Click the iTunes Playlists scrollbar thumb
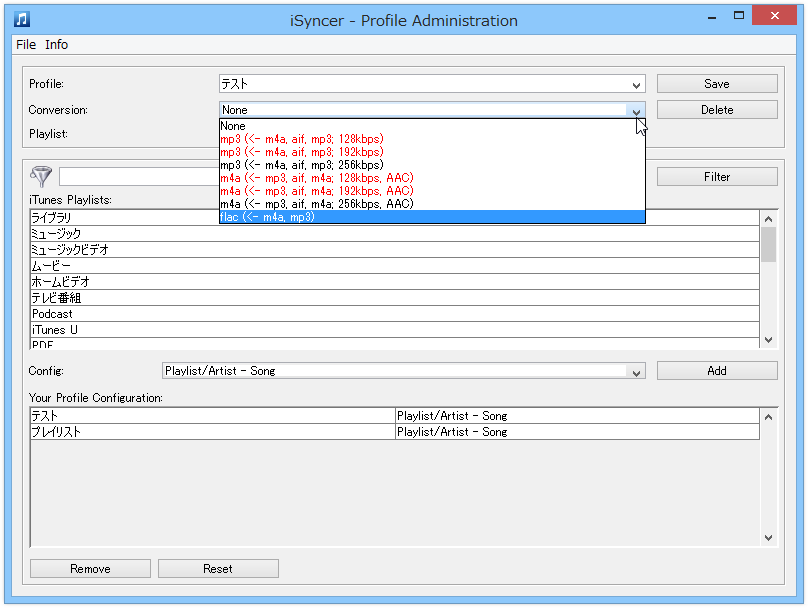This screenshot has width=808, height=608. point(768,244)
